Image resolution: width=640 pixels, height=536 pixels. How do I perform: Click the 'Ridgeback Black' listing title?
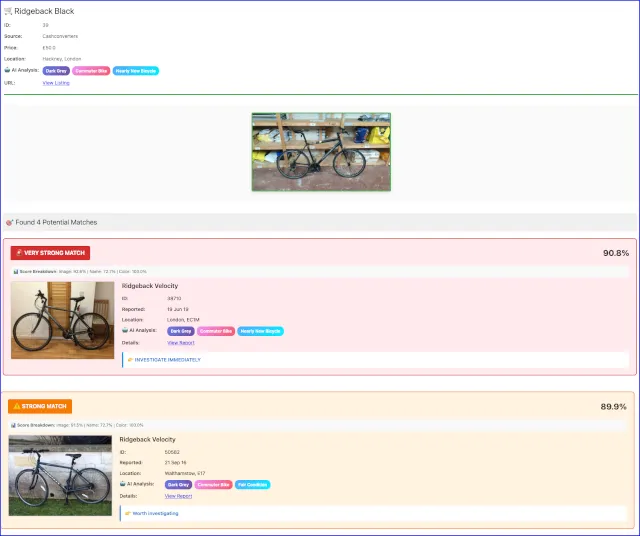[44, 11]
